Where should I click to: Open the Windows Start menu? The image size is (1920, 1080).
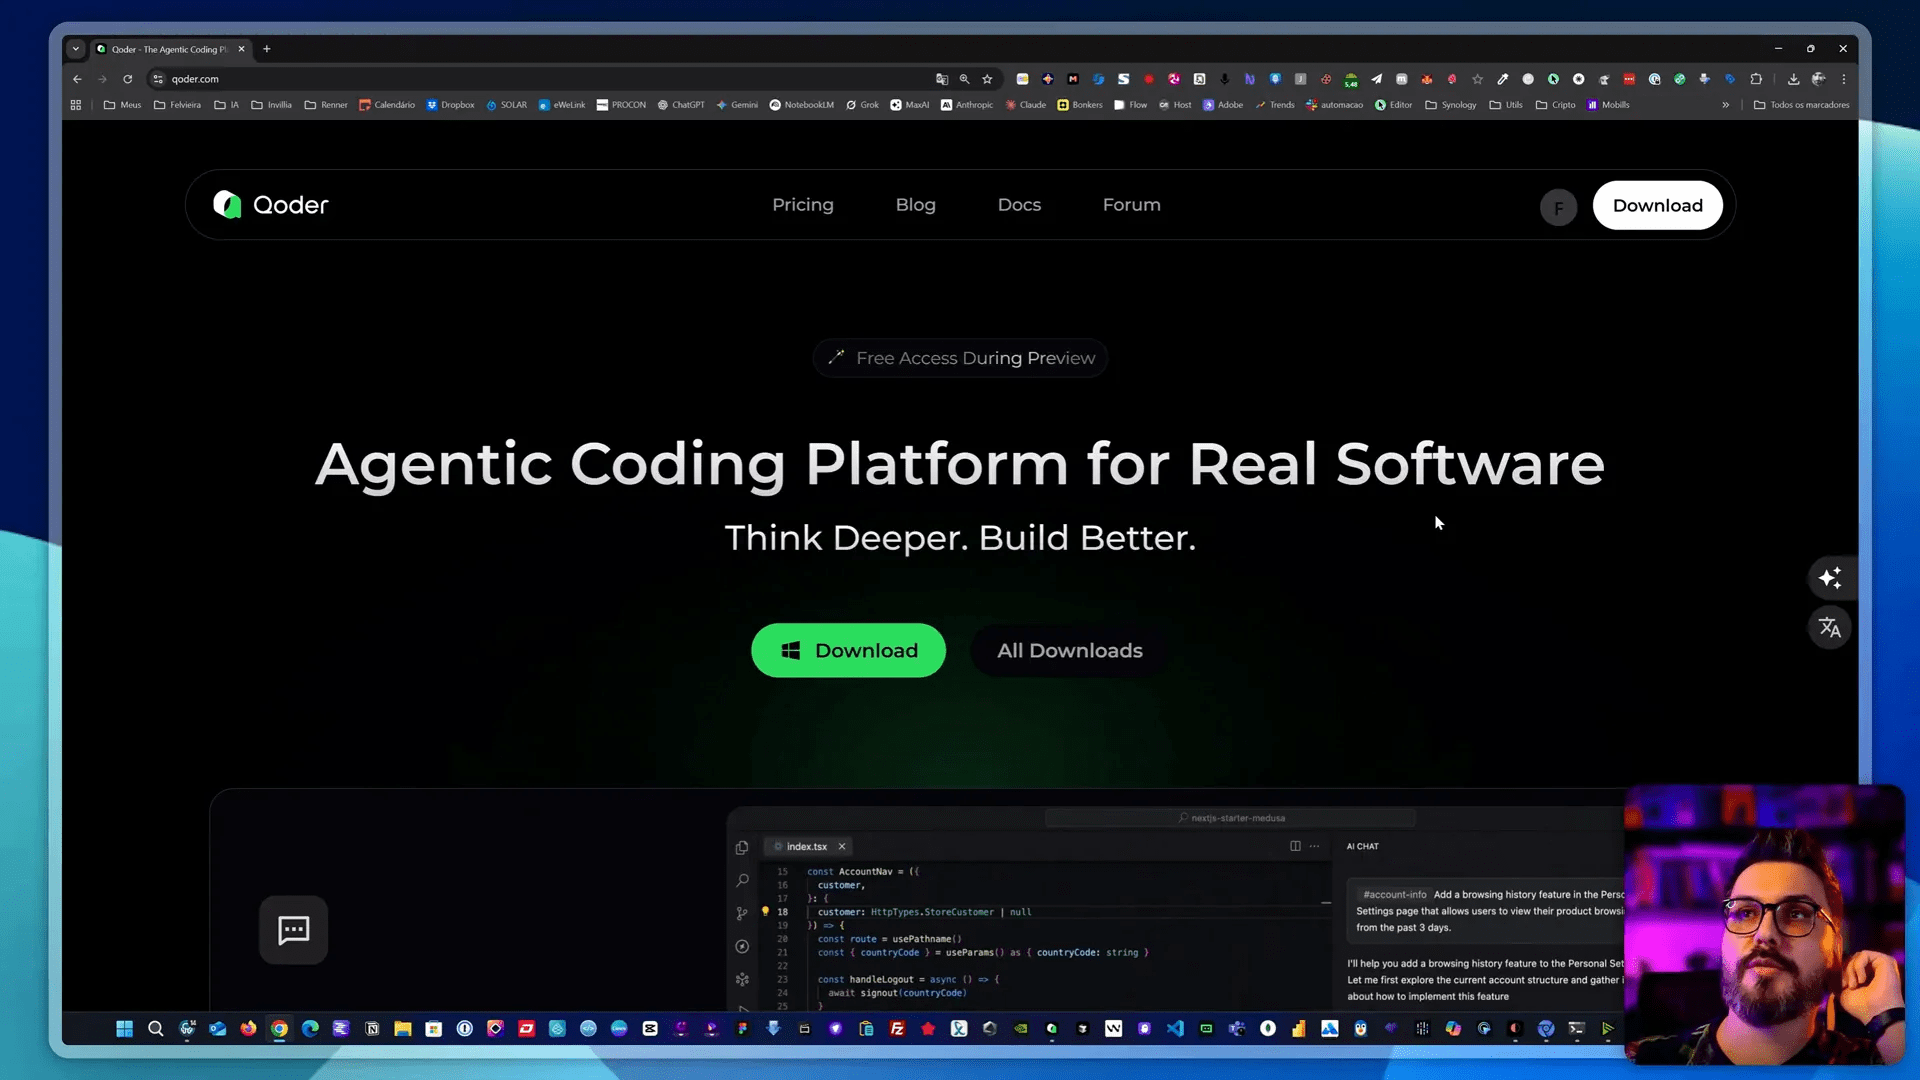coord(124,1029)
